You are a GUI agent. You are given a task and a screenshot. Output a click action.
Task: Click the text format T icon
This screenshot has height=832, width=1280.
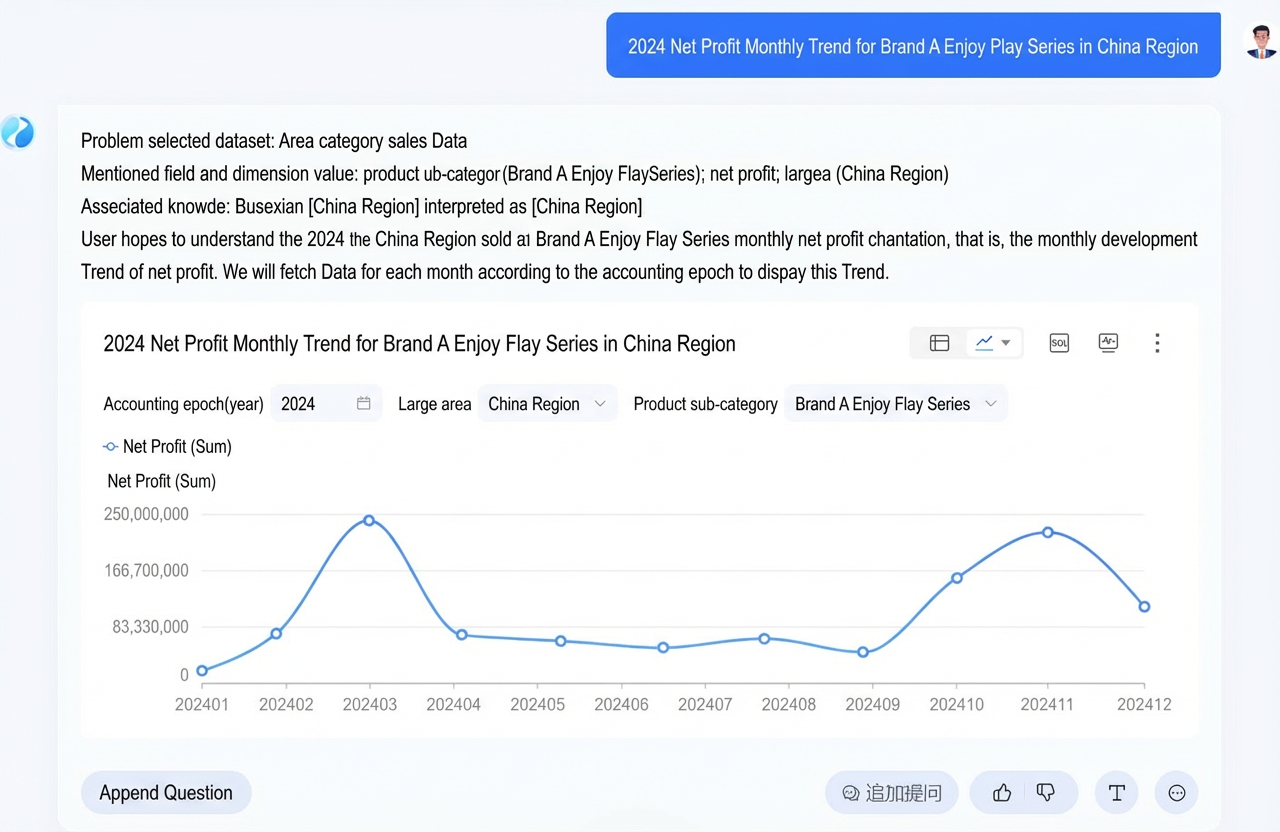1117,793
